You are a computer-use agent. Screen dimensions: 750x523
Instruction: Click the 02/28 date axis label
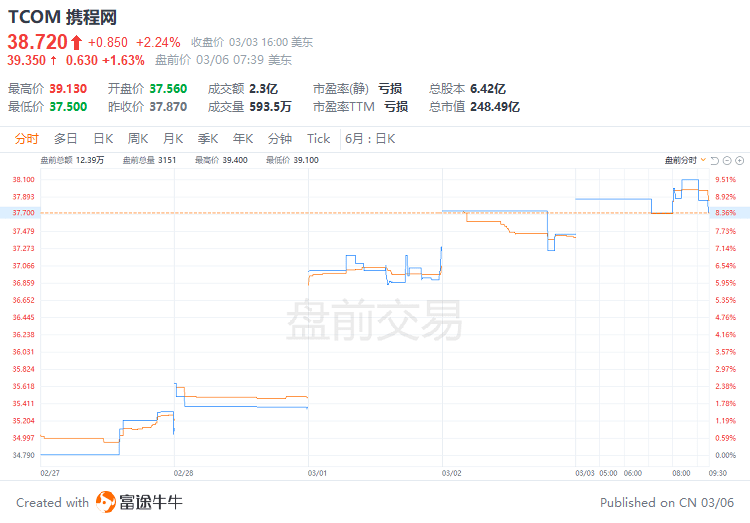184,473
